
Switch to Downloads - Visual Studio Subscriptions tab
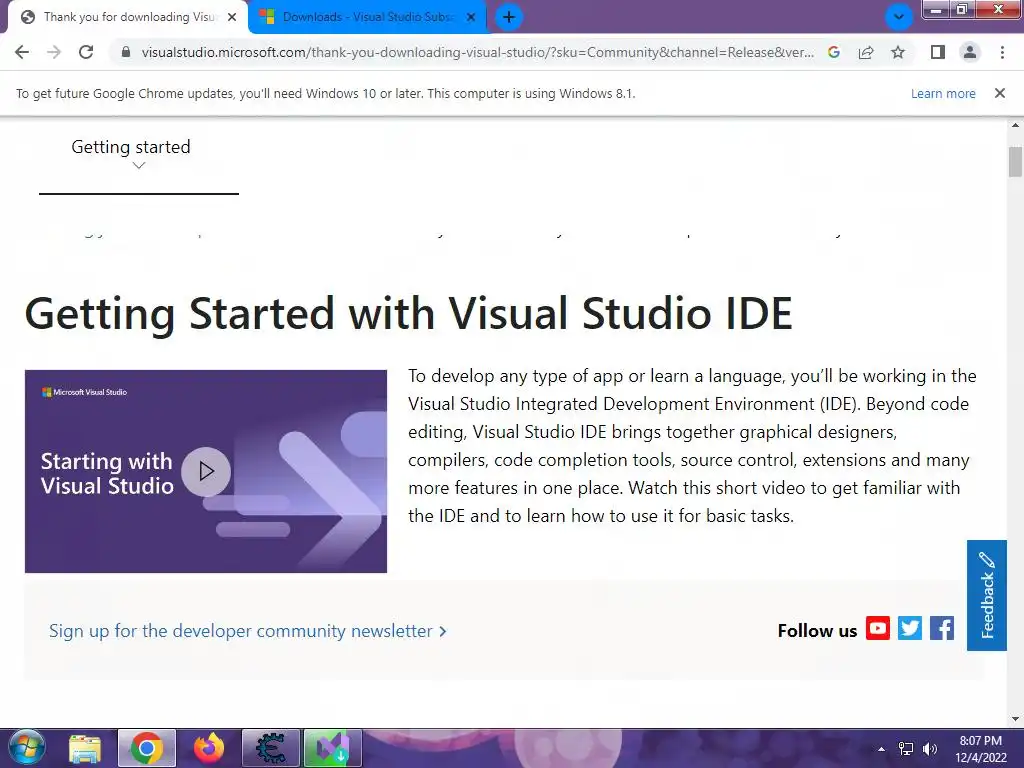pyautogui.click(x=368, y=17)
